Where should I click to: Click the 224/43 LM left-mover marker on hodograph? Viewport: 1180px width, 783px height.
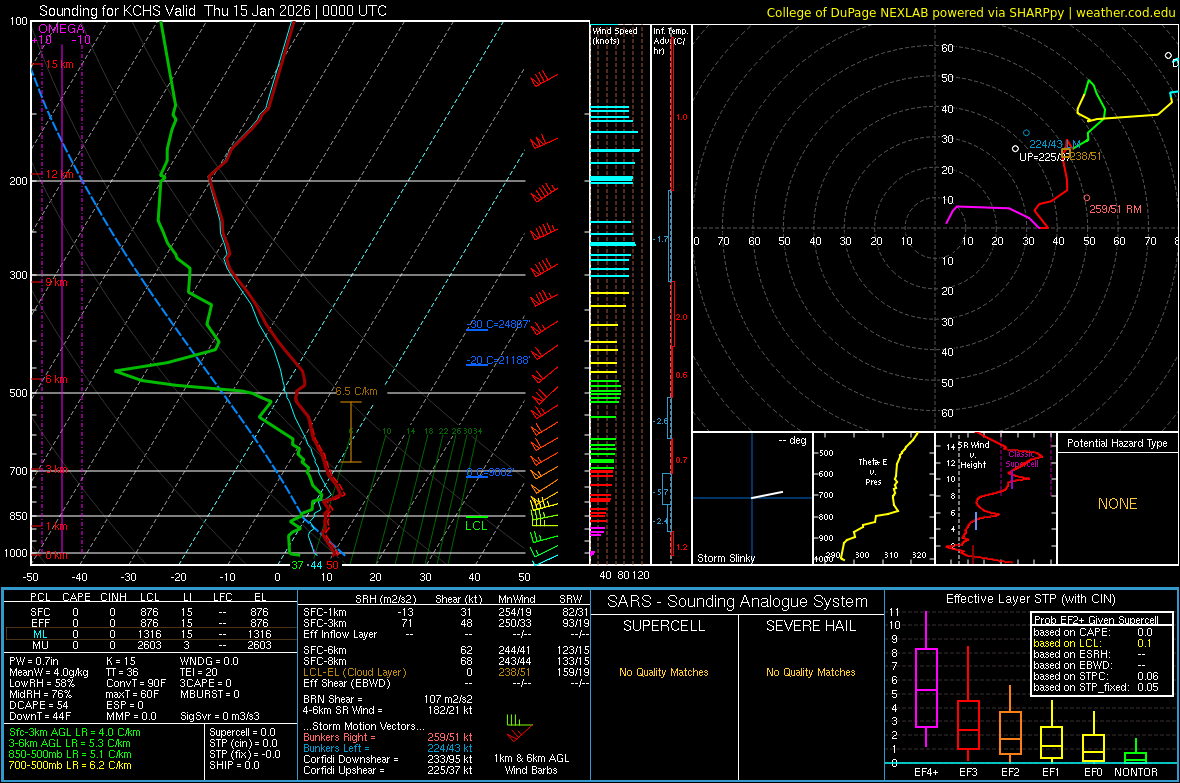tap(1026, 133)
